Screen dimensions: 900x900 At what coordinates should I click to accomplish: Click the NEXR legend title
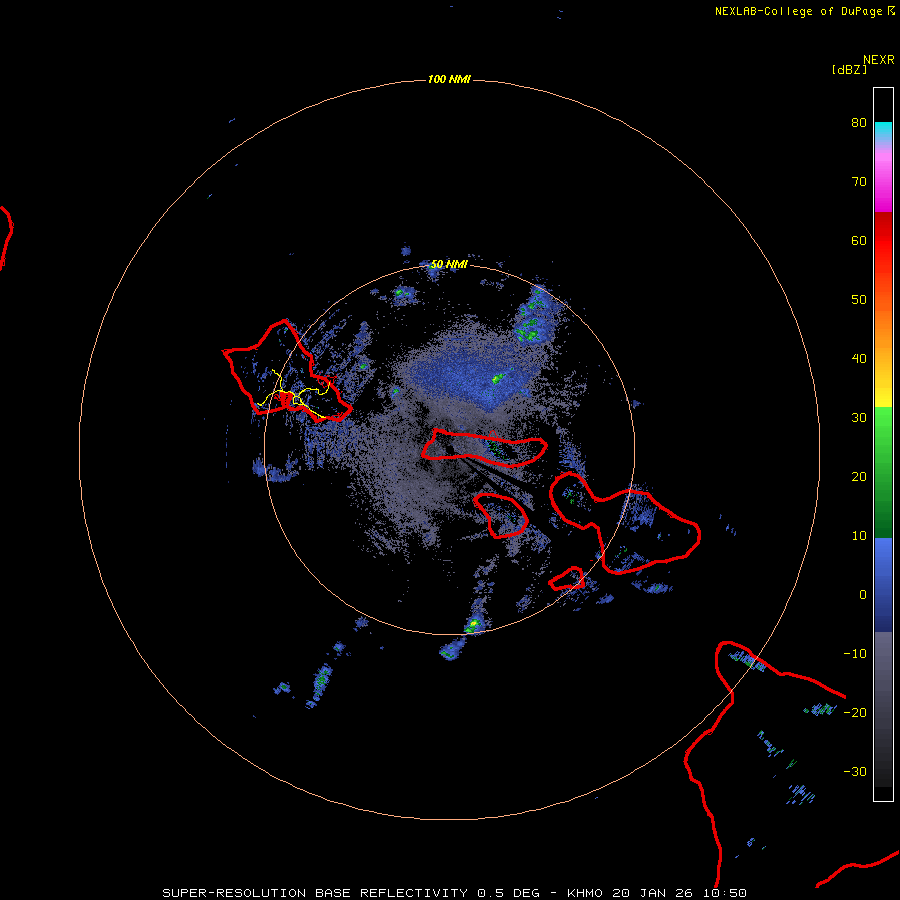[879, 60]
